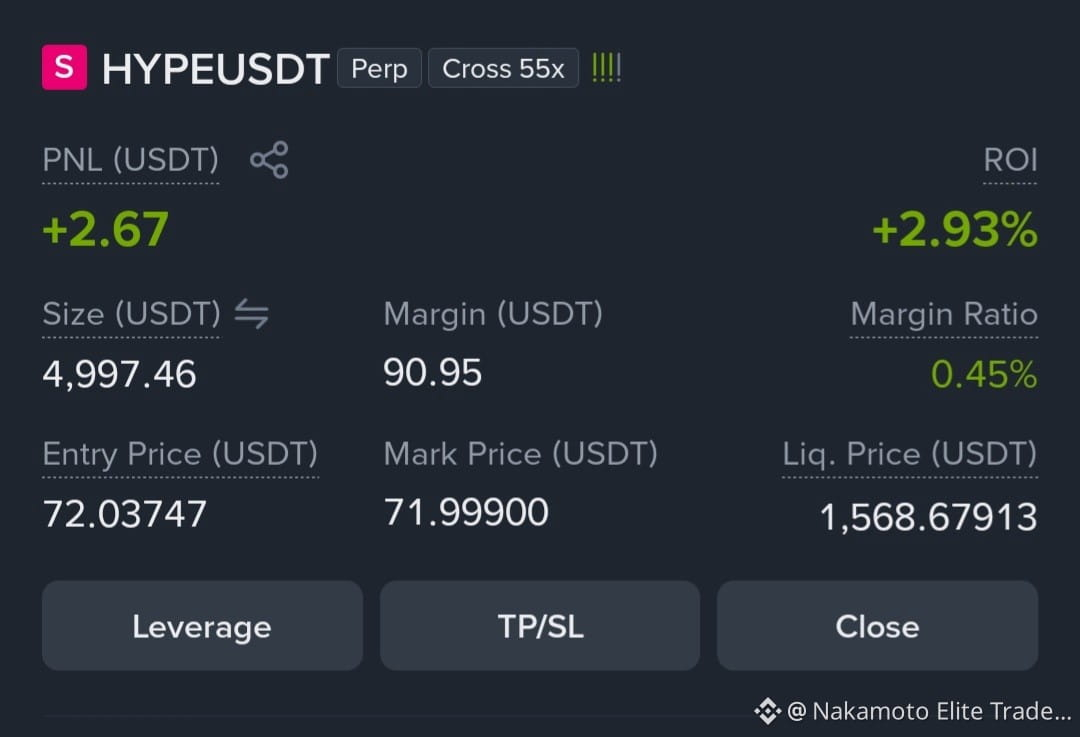
Task: Open the HYPEUSDT trading pair
Action: click(216, 69)
